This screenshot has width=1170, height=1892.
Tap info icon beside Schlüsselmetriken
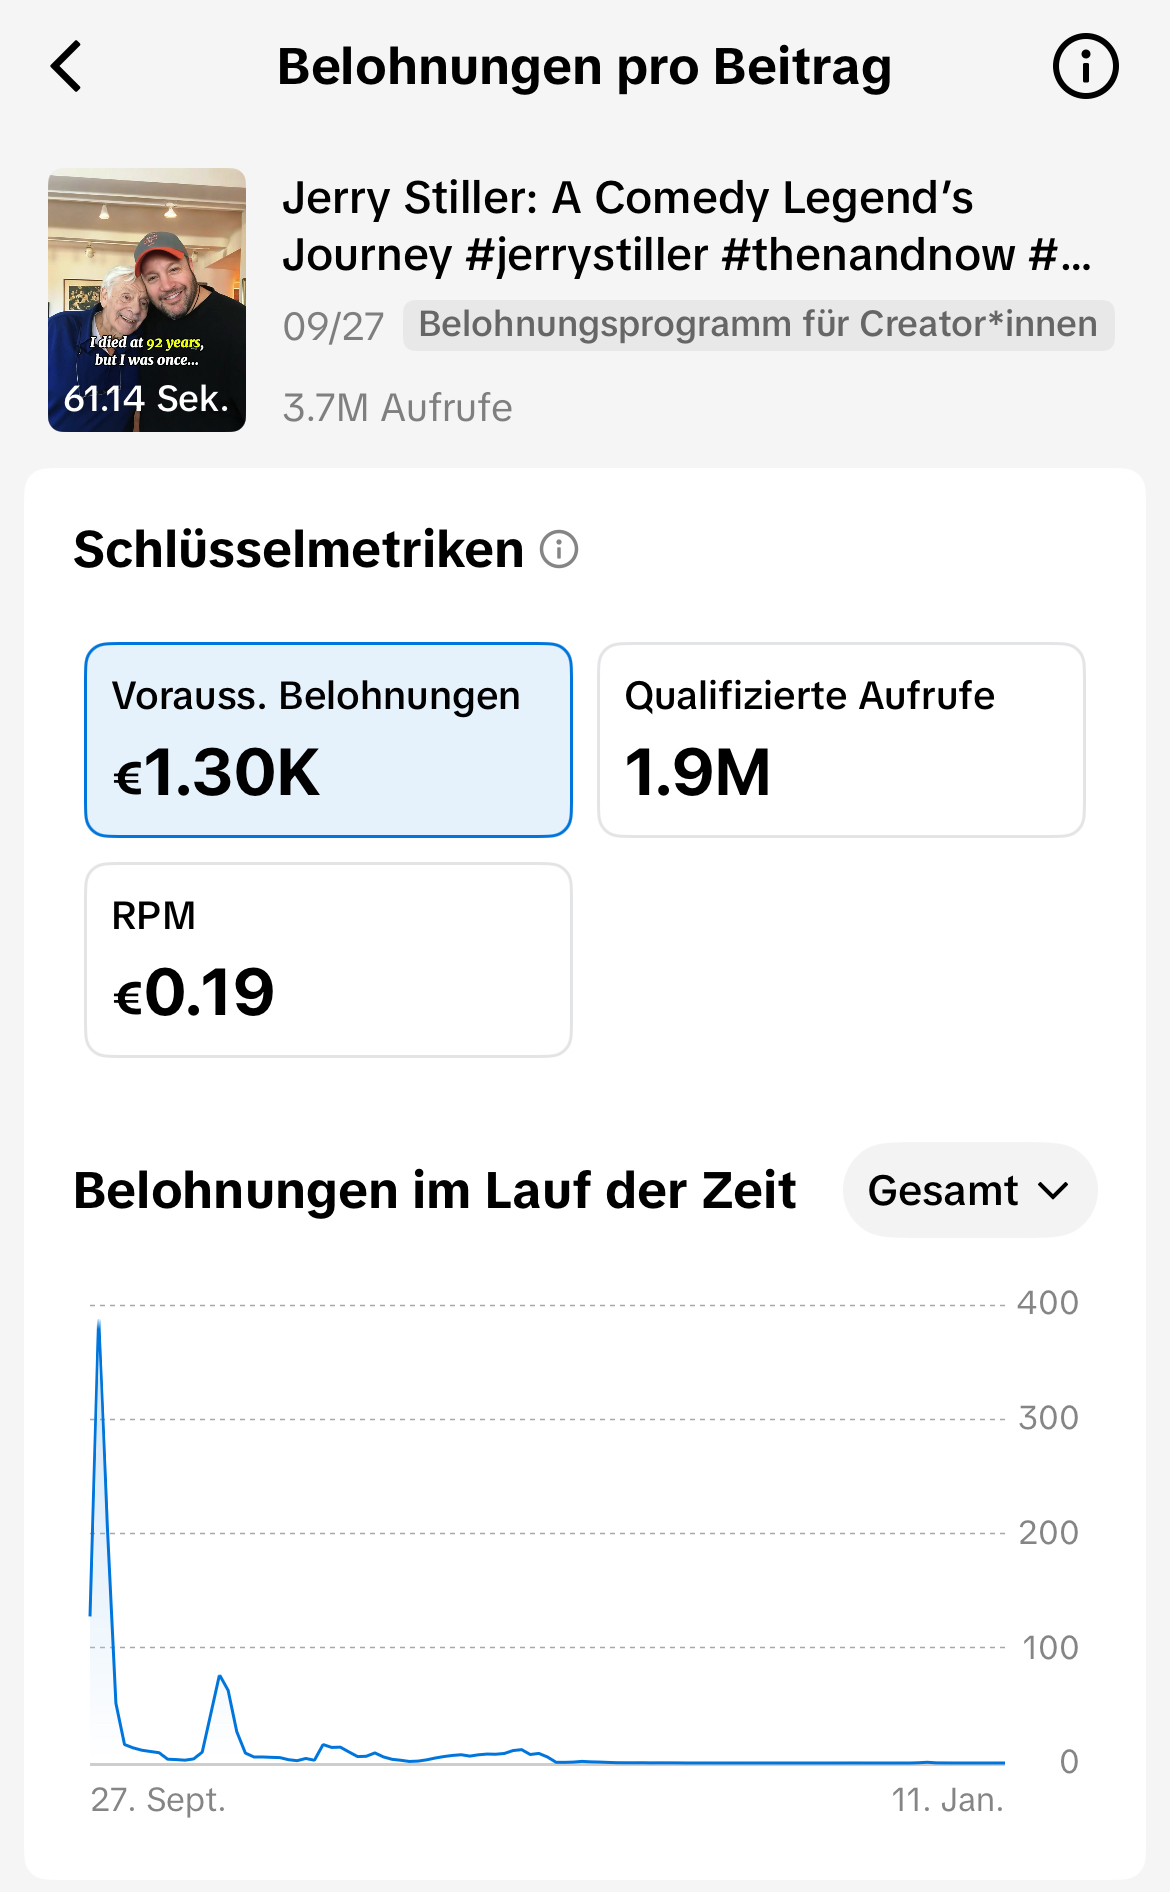click(x=559, y=550)
